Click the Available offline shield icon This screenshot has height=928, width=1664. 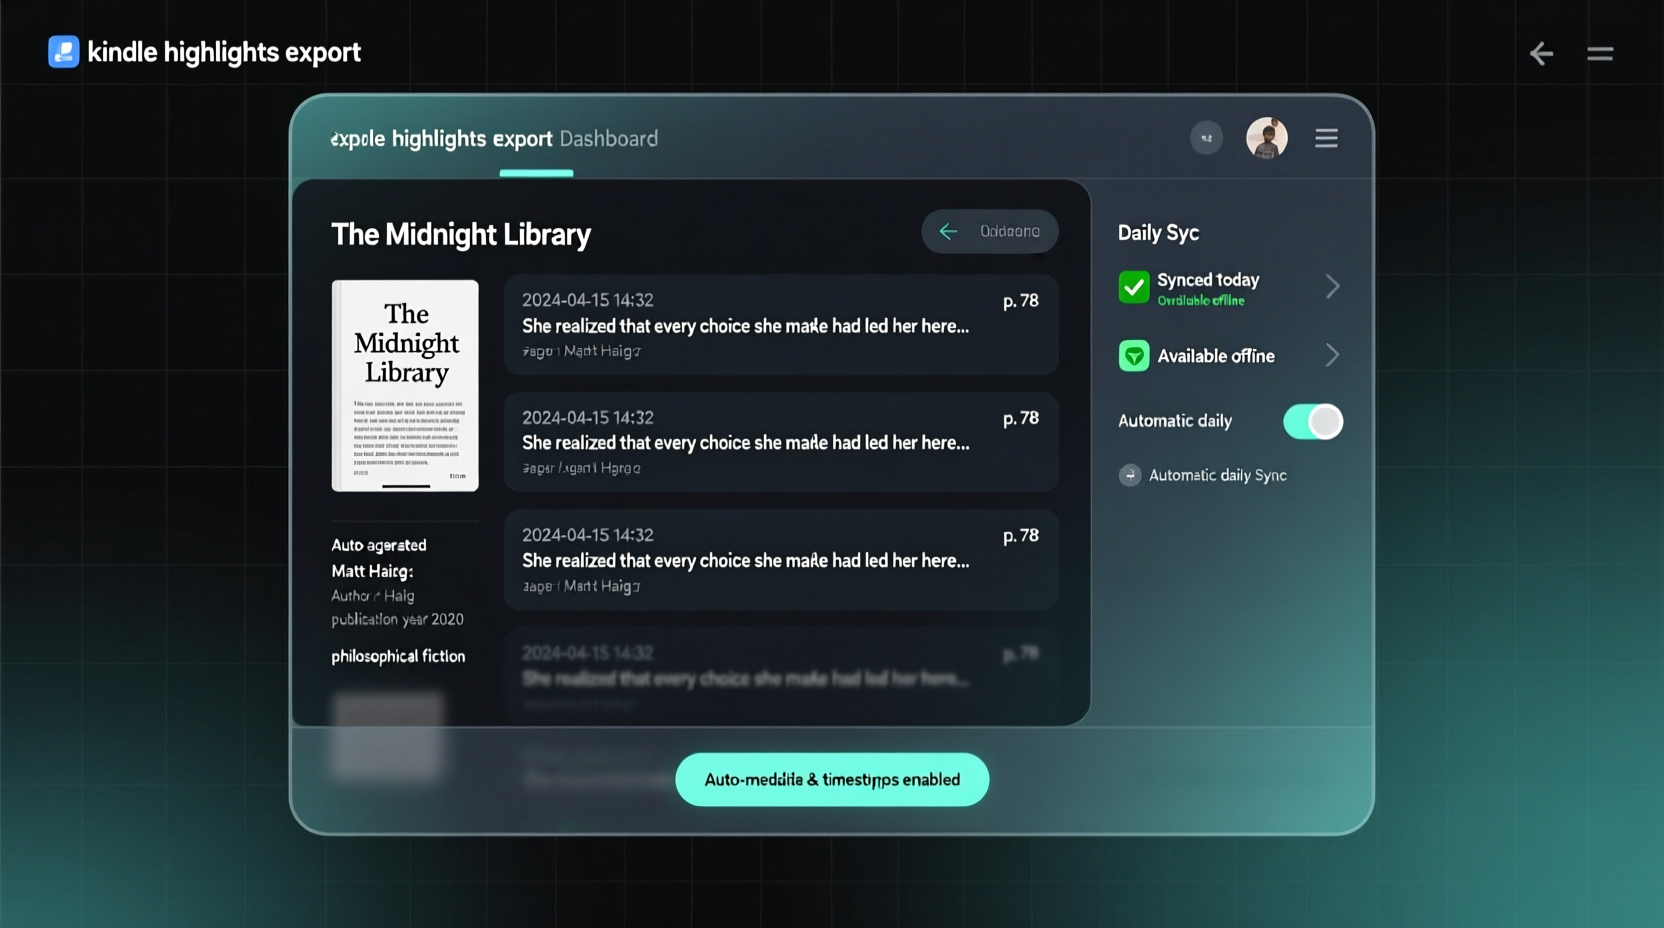[1134, 355]
